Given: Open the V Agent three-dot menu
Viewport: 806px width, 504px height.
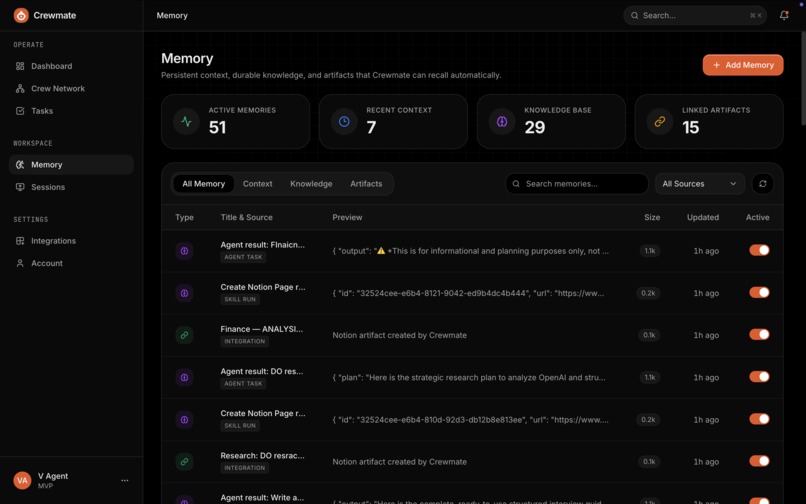Looking at the screenshot, I should [x=124, y=480].
